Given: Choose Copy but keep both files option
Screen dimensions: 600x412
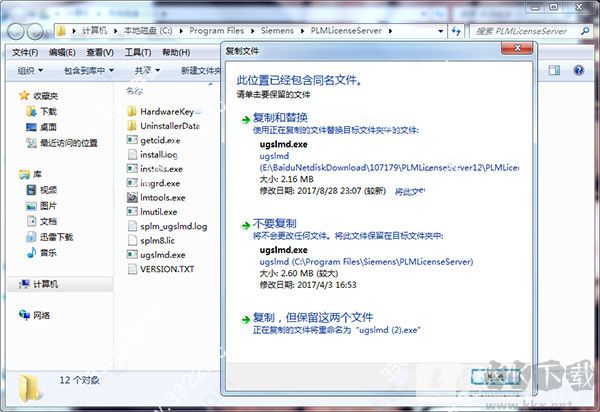Looking at the screenshot, I should click(x=313, y=317).
